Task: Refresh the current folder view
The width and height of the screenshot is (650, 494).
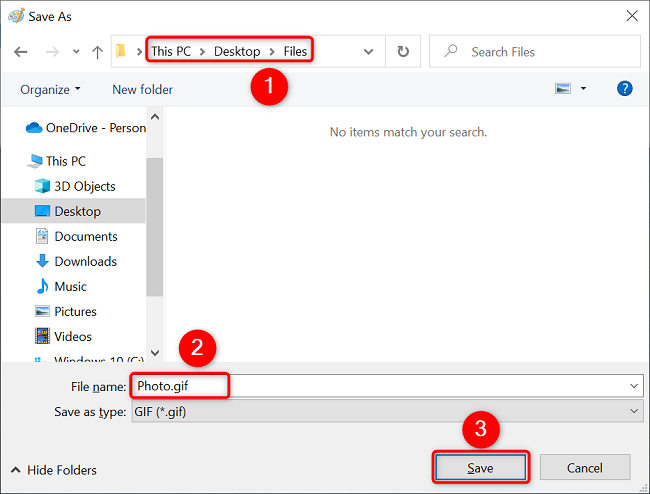Action: pos(403,51)
